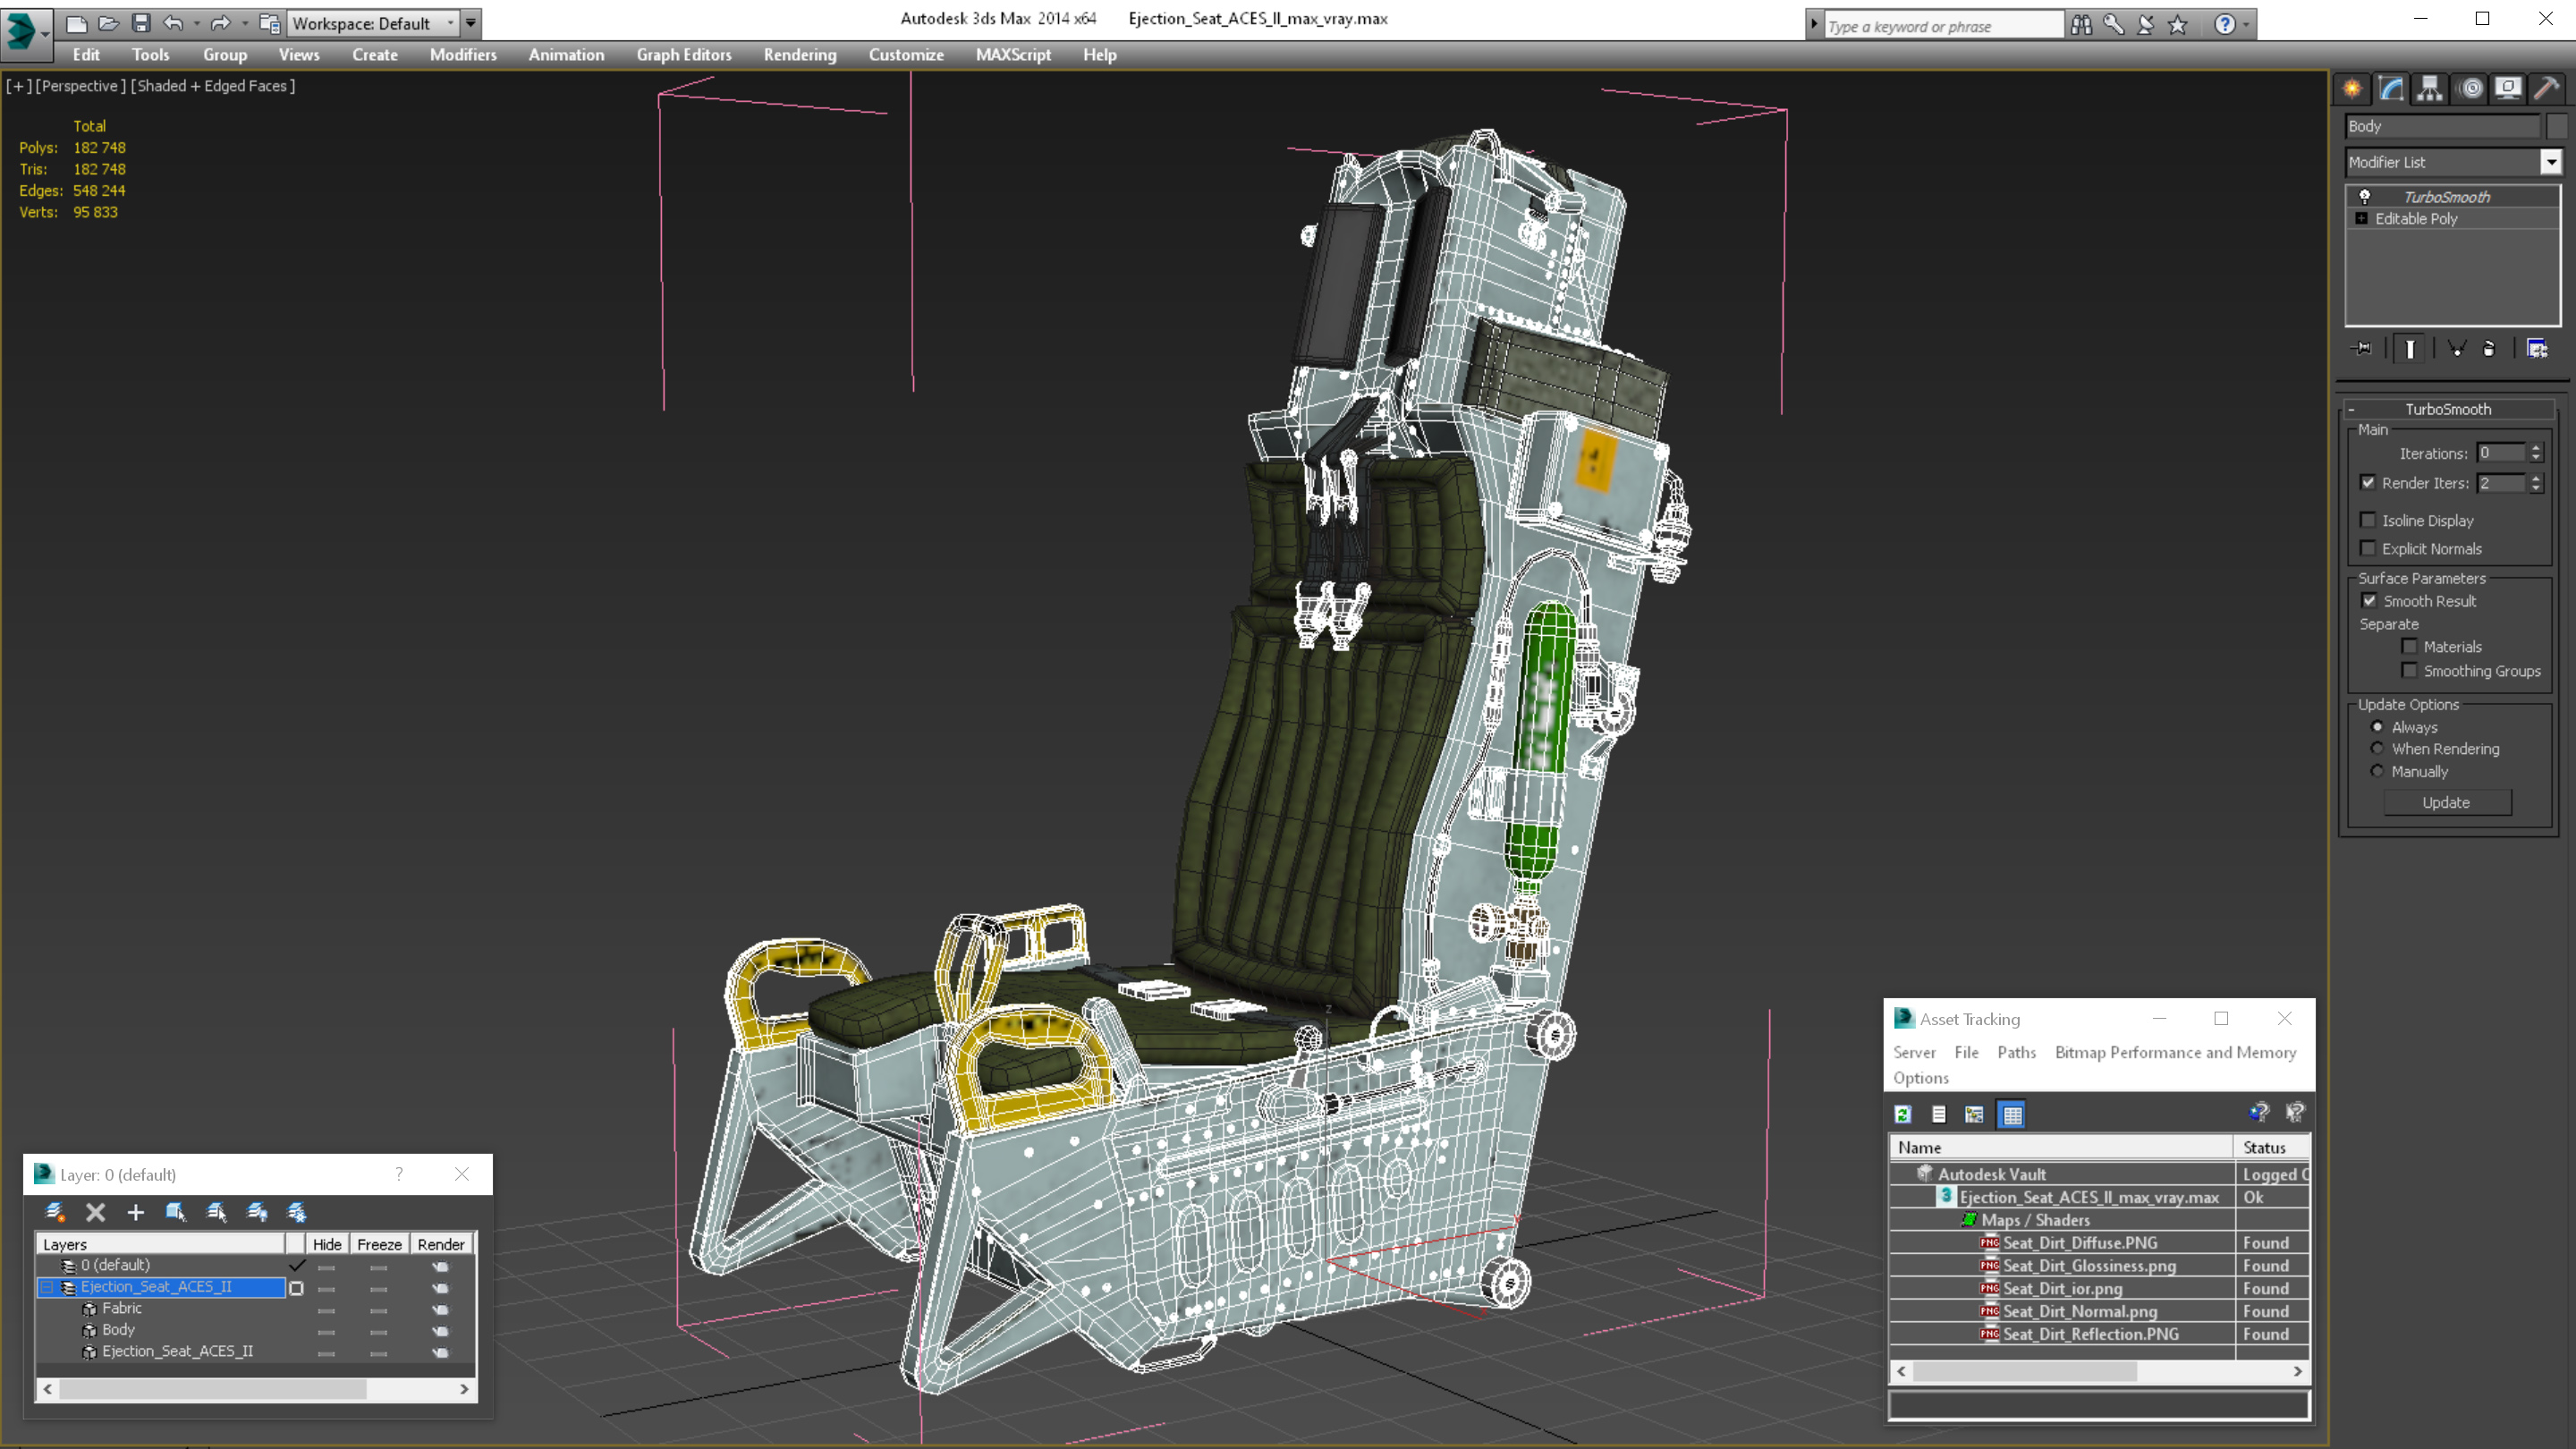This screenshot has width=2576, height=1449.
Task: Enable Isoline Display checkbox
Action: pyautogui.click(x=2368, y=520)
